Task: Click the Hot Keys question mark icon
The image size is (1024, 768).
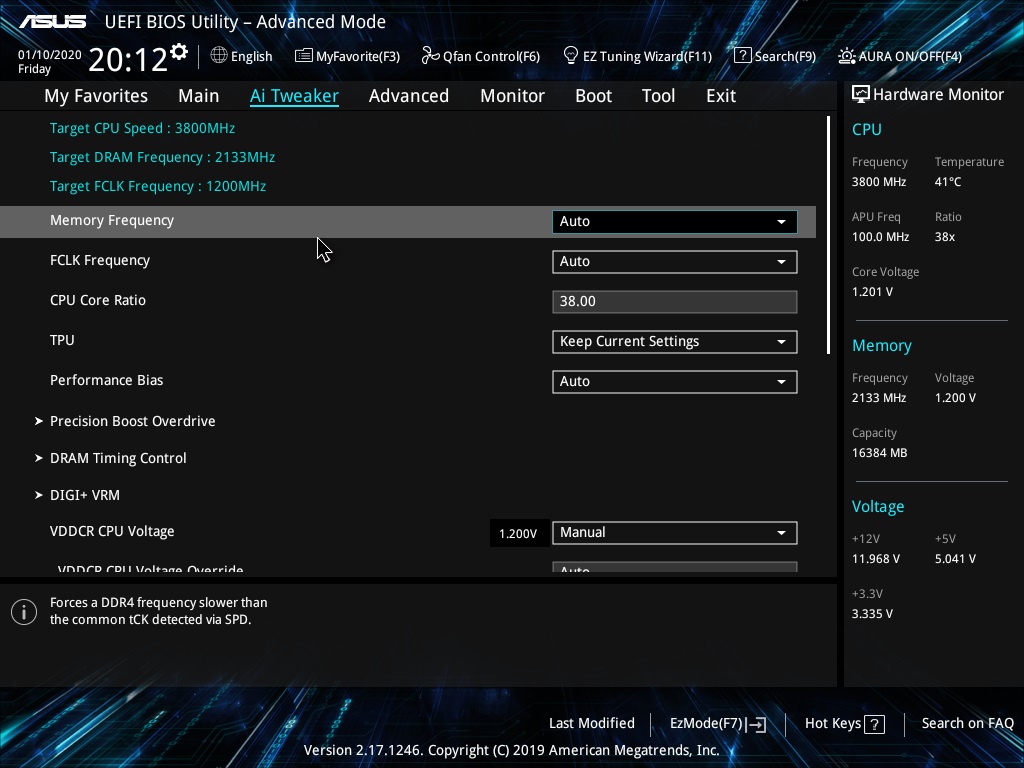Action: tap(874, 724)
